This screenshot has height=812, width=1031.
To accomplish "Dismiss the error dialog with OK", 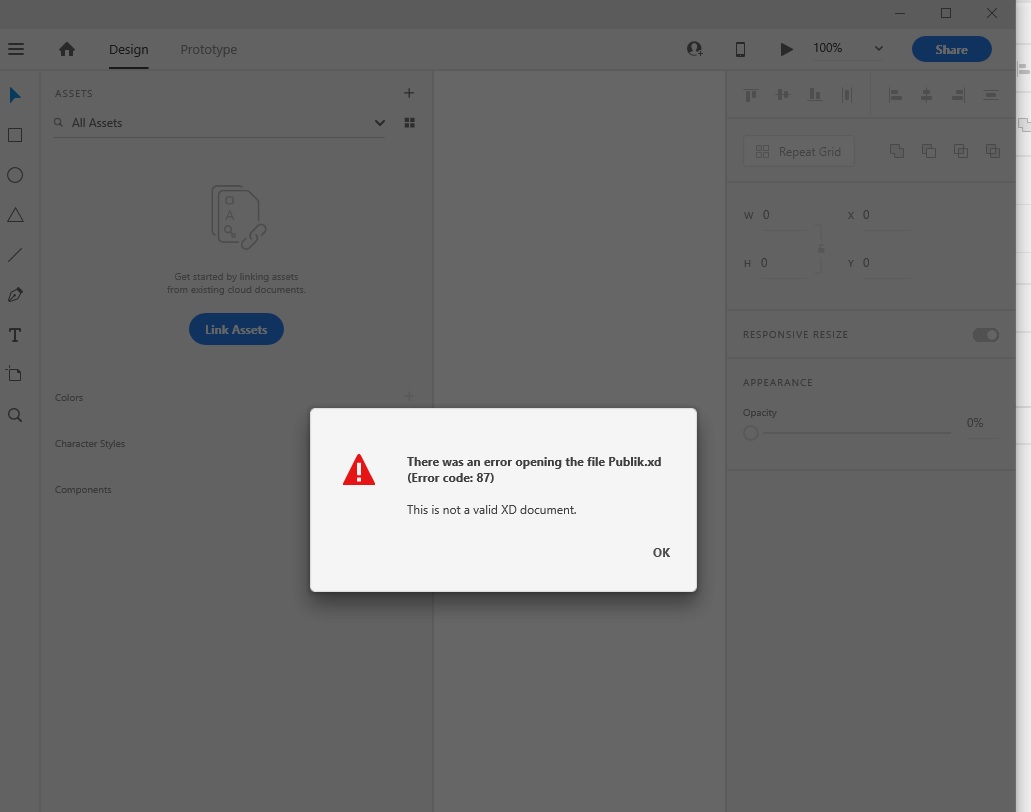I will pyautogui.click(x=661, y=552).
